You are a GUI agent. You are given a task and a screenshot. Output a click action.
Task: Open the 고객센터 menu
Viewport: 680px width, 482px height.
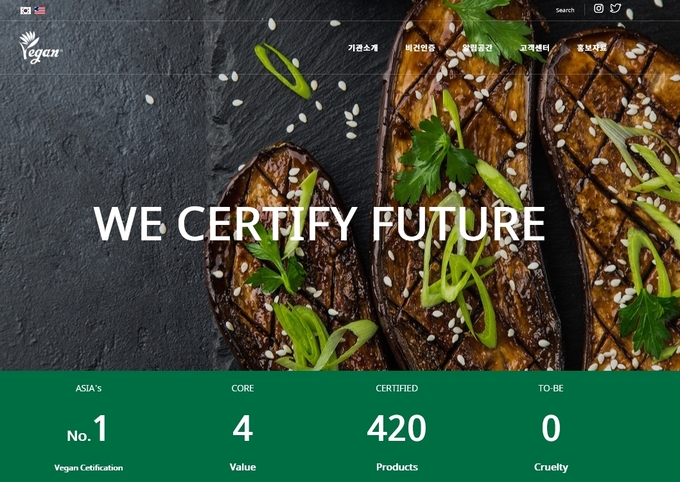(x=535, y=48)
